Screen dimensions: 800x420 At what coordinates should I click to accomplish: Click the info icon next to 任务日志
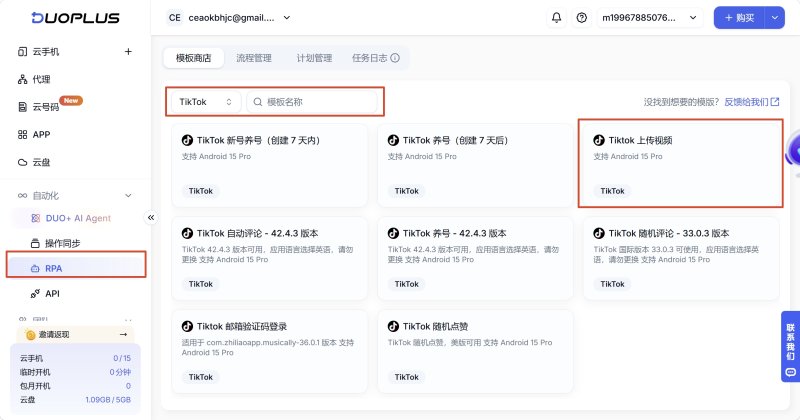[x=395, y=58]
